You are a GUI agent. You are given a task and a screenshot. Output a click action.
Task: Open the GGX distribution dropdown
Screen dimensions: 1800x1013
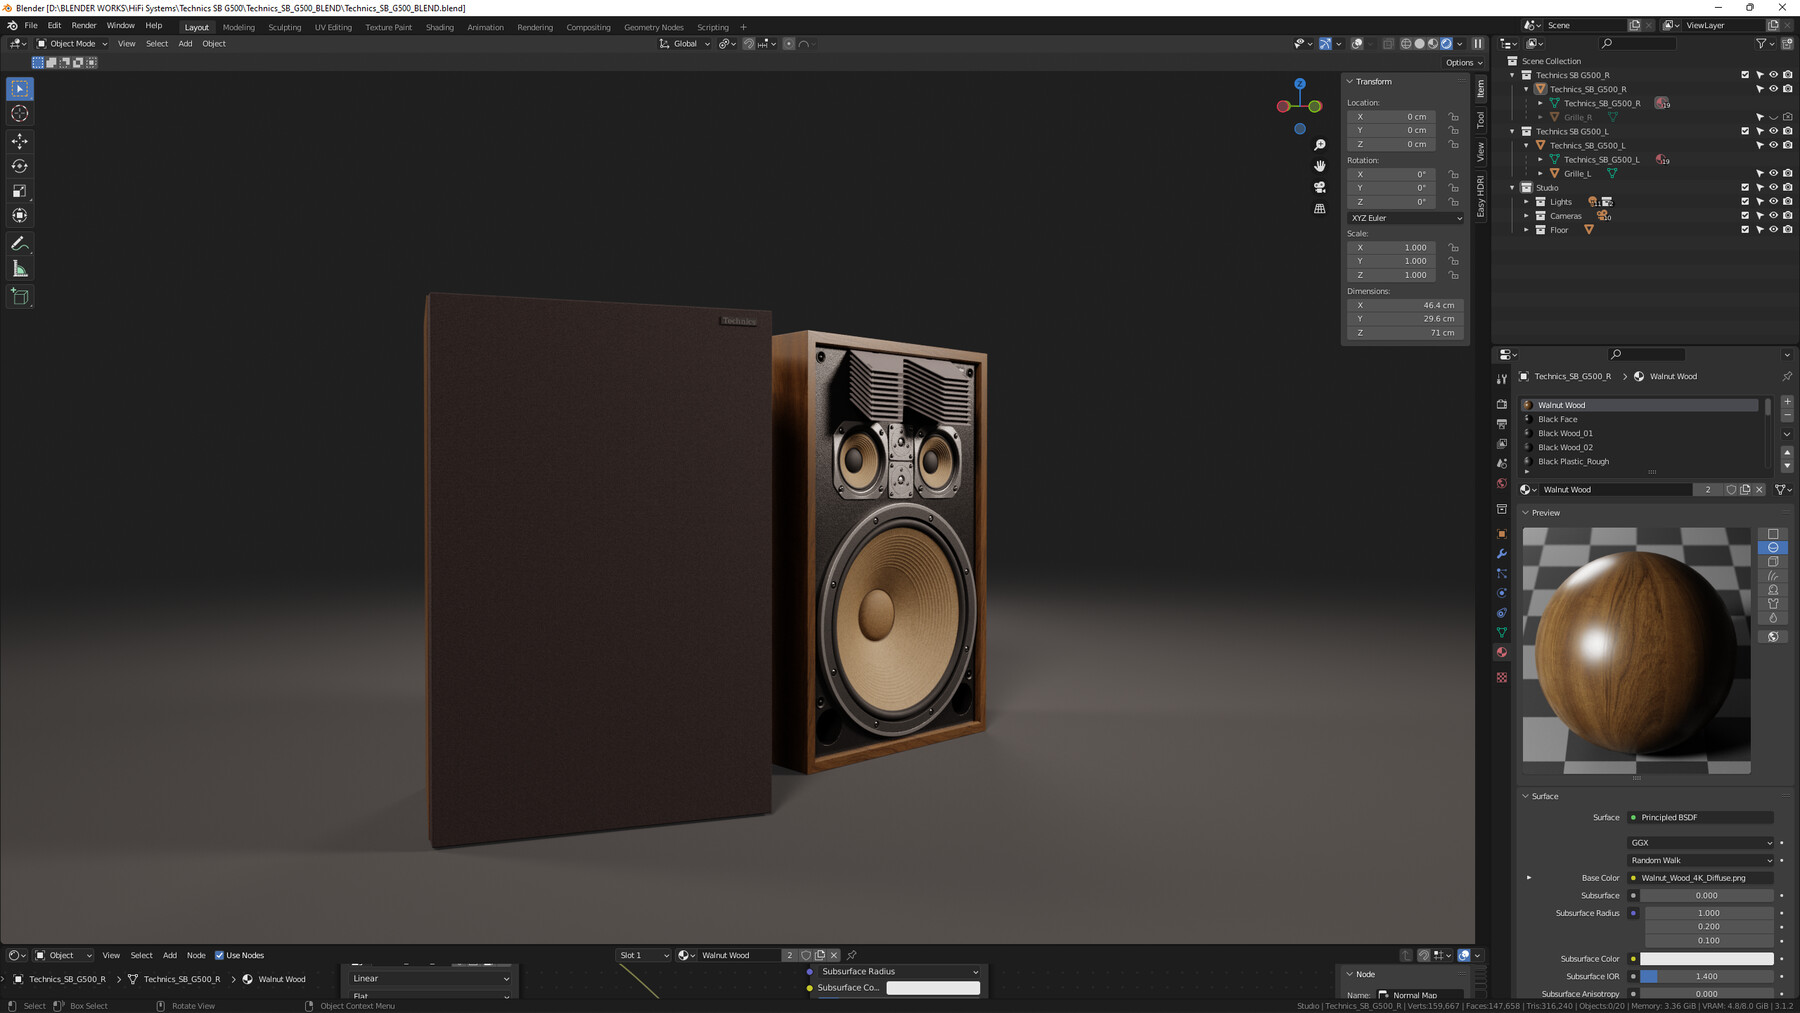[1700, 842]
